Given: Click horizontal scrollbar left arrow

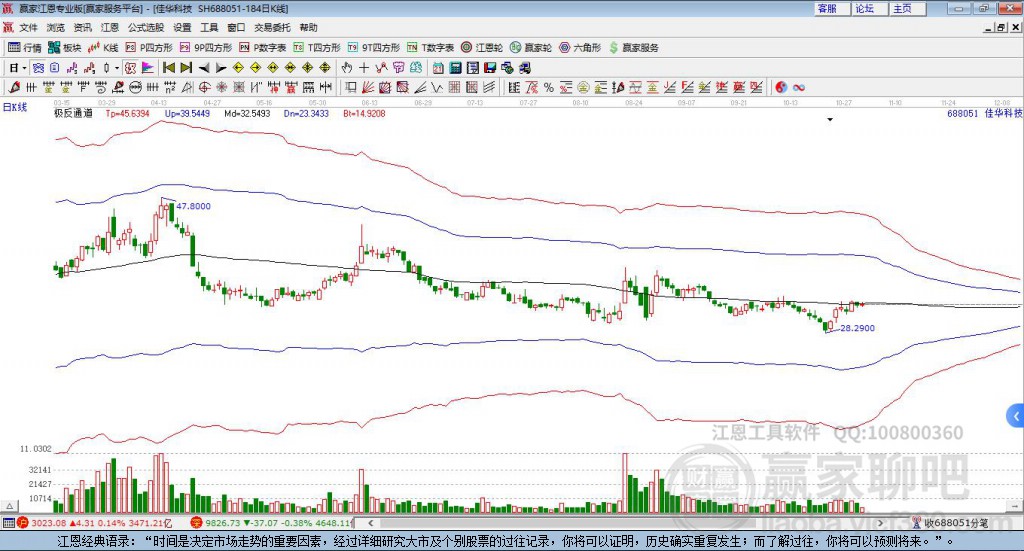Looking at the screenshot, I should tap(370, 523).
